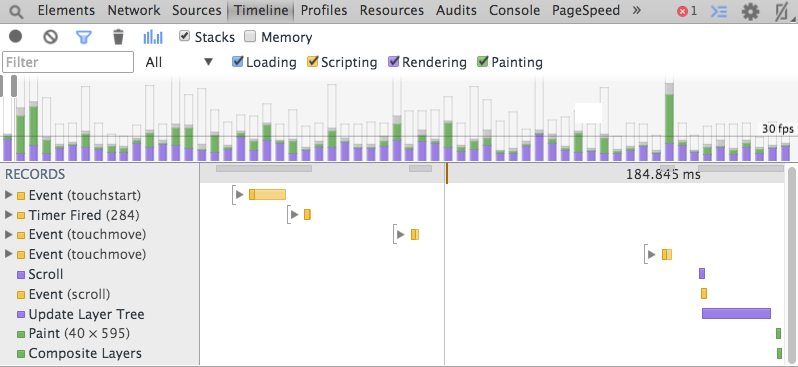Open DevTools settings gear icon
The width and height of the screenshot is (798, 367).
click(750, 11)
